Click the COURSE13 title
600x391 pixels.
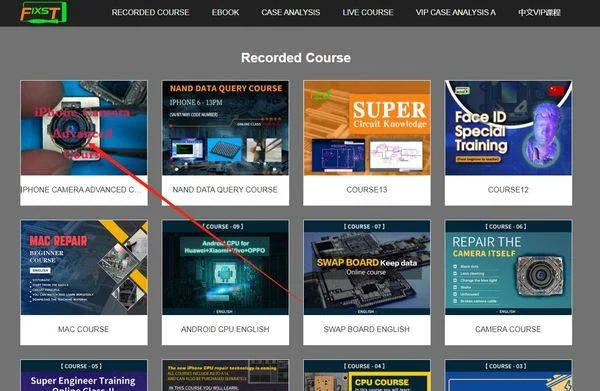coord(367,189)
